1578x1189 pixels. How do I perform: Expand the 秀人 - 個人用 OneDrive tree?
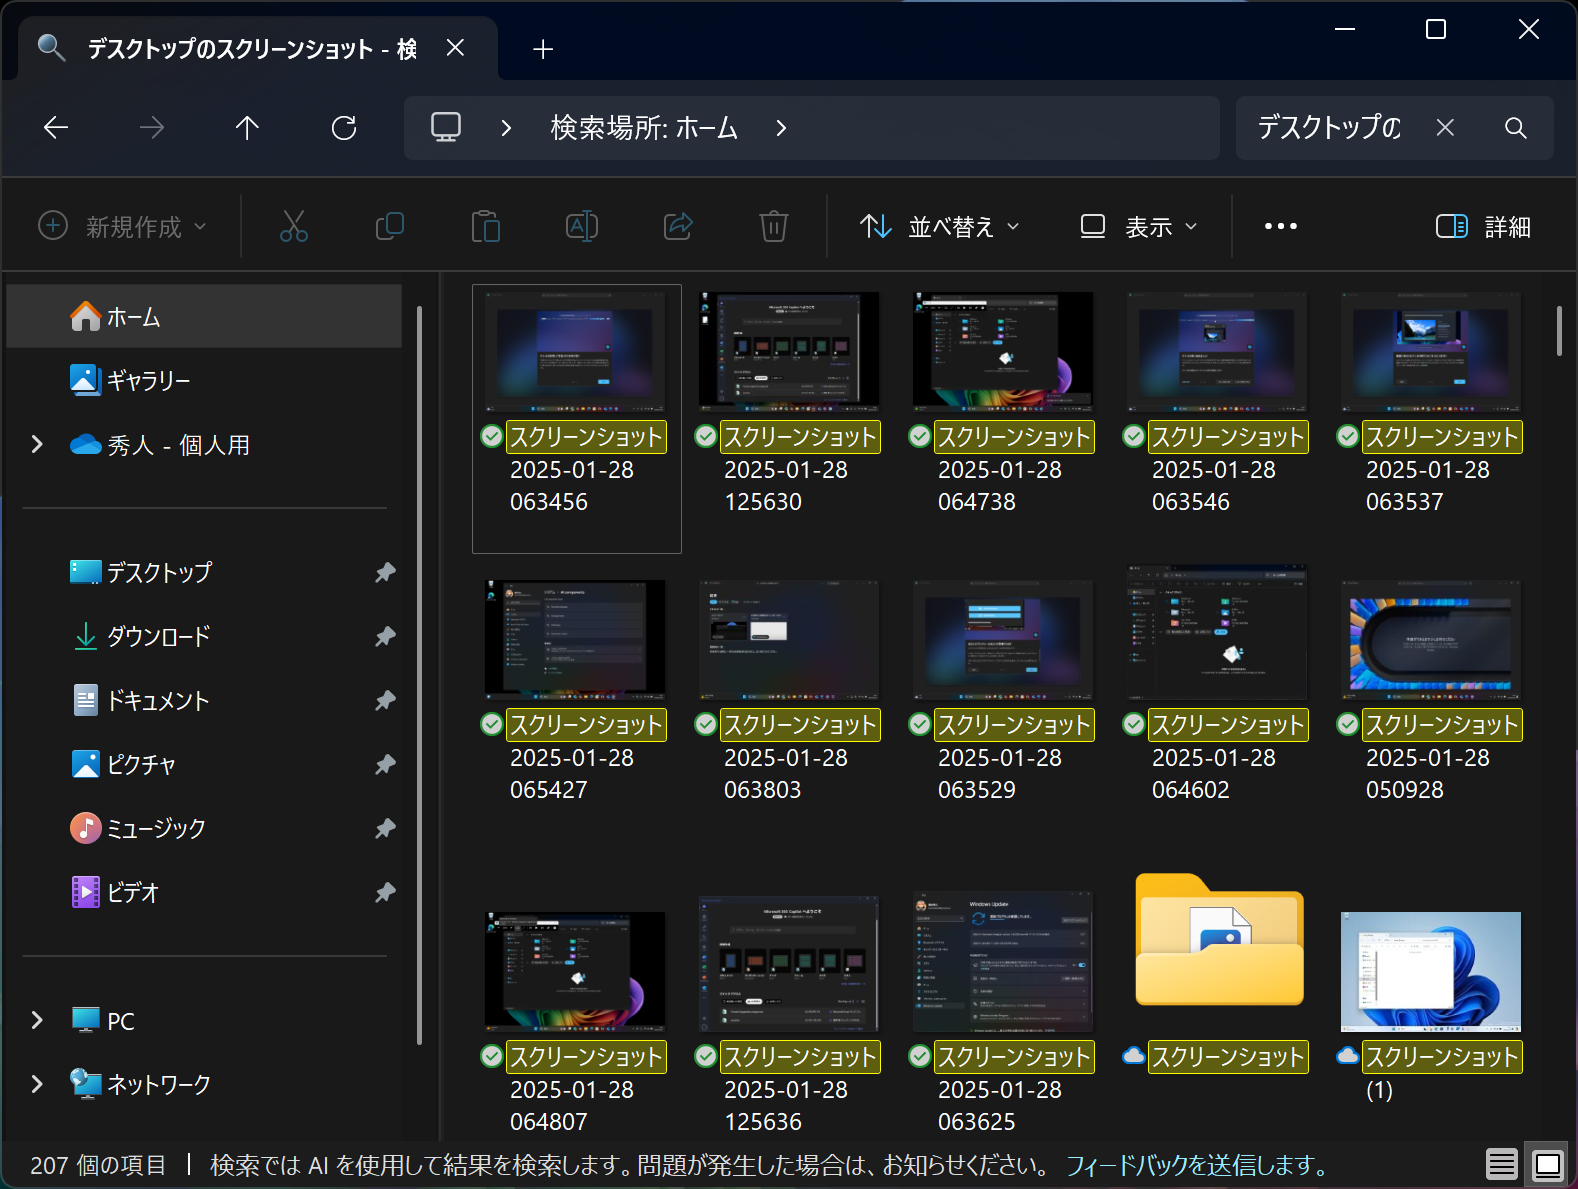(37, 444)
